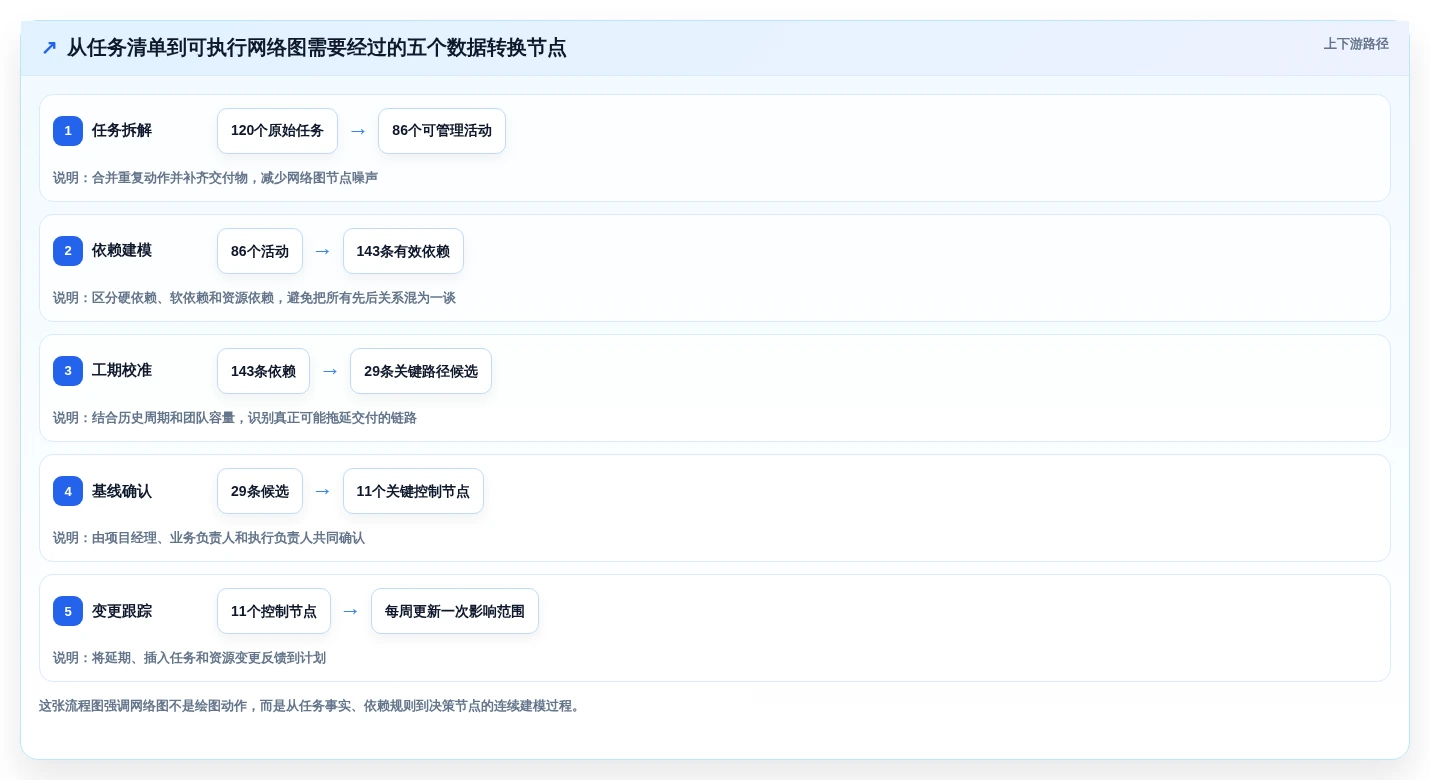Click the 任务拆解 step title
The height and width of the screenshot is (780, 1430).
point(122,131)
